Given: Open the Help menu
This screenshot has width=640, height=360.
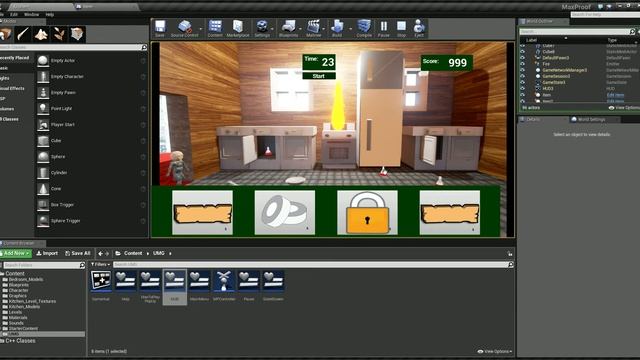Looking at the screenshot, I should [x=50, y=14].
